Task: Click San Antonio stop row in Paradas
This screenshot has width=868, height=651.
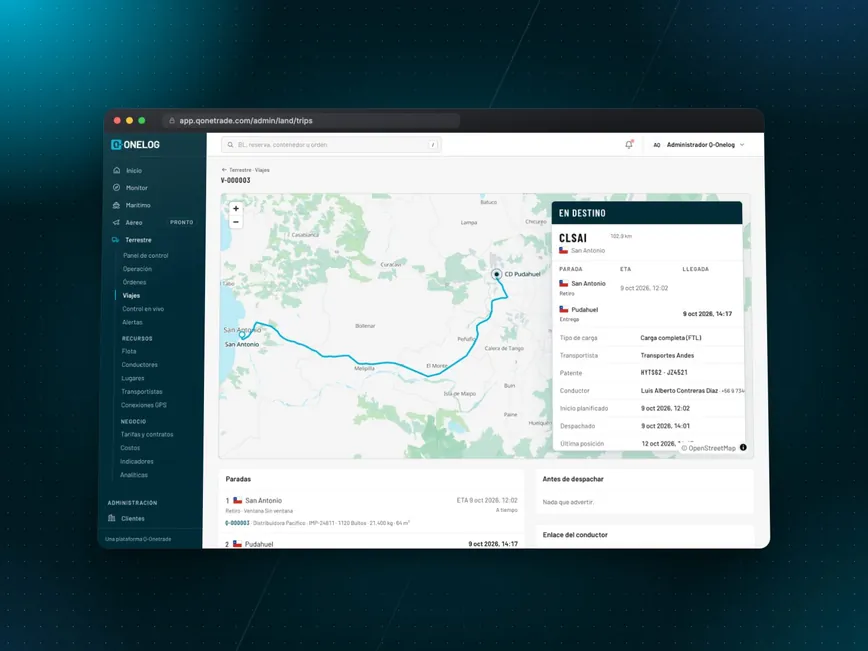Action: pos(371,512)
